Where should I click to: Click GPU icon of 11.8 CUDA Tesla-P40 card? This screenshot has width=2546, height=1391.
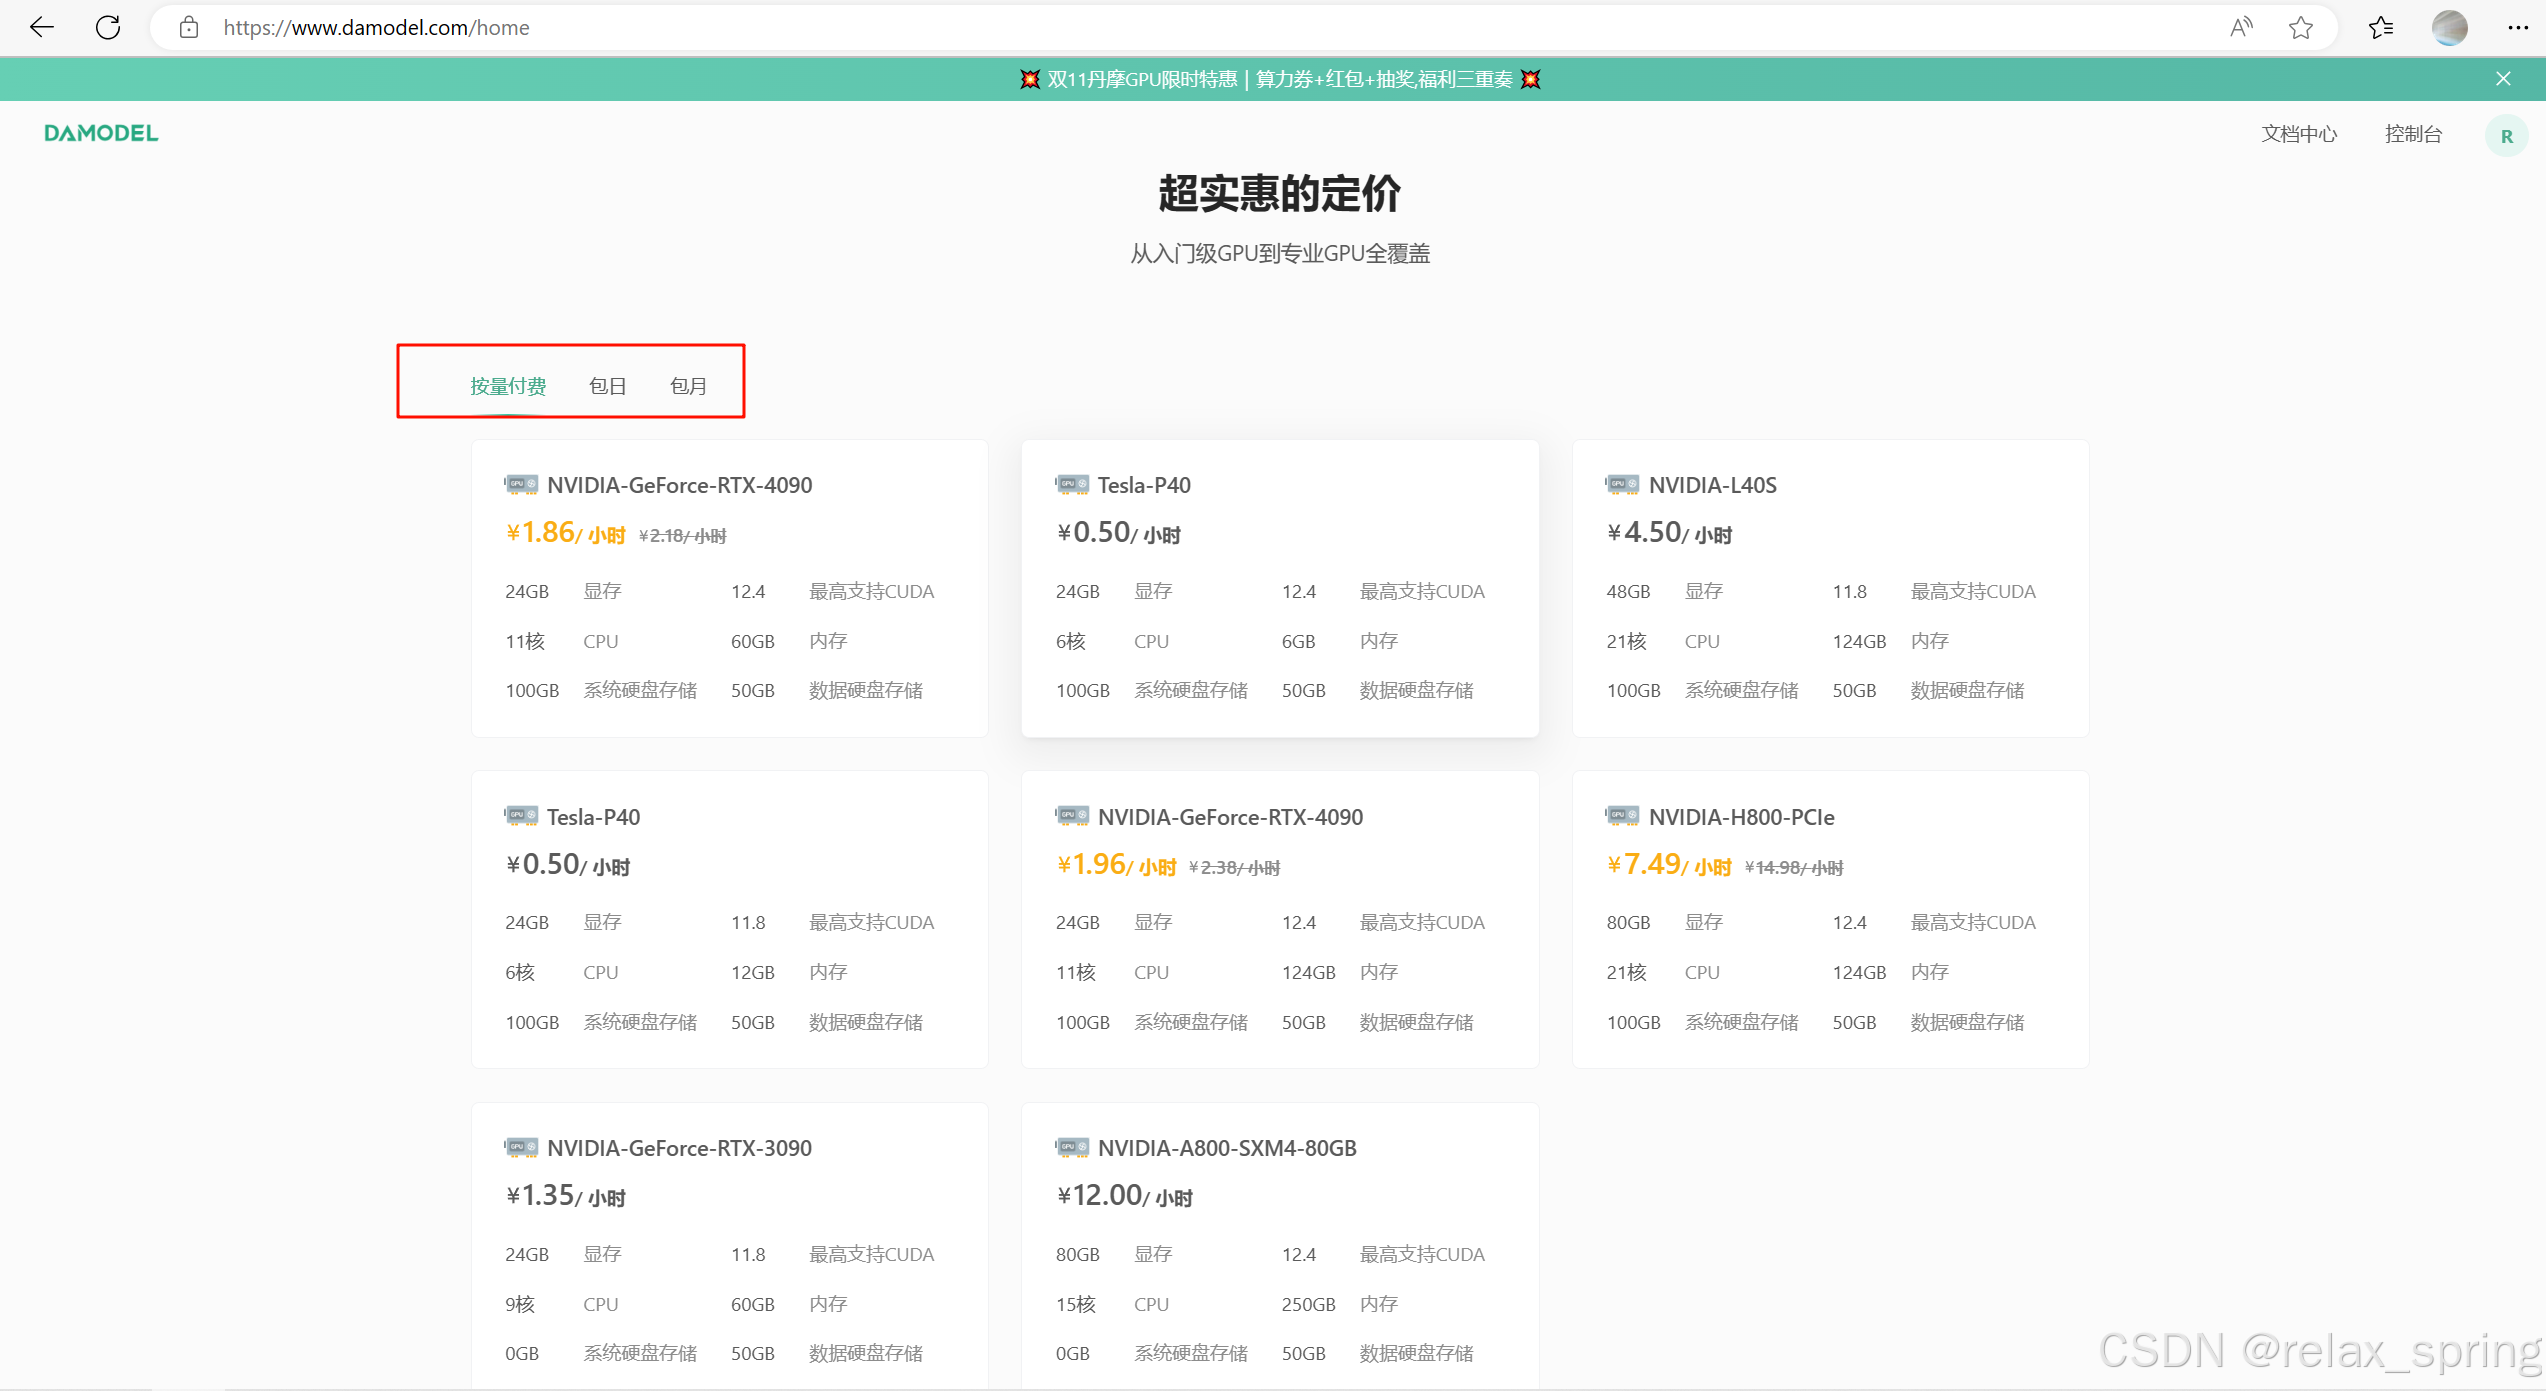tap(521, 817)
